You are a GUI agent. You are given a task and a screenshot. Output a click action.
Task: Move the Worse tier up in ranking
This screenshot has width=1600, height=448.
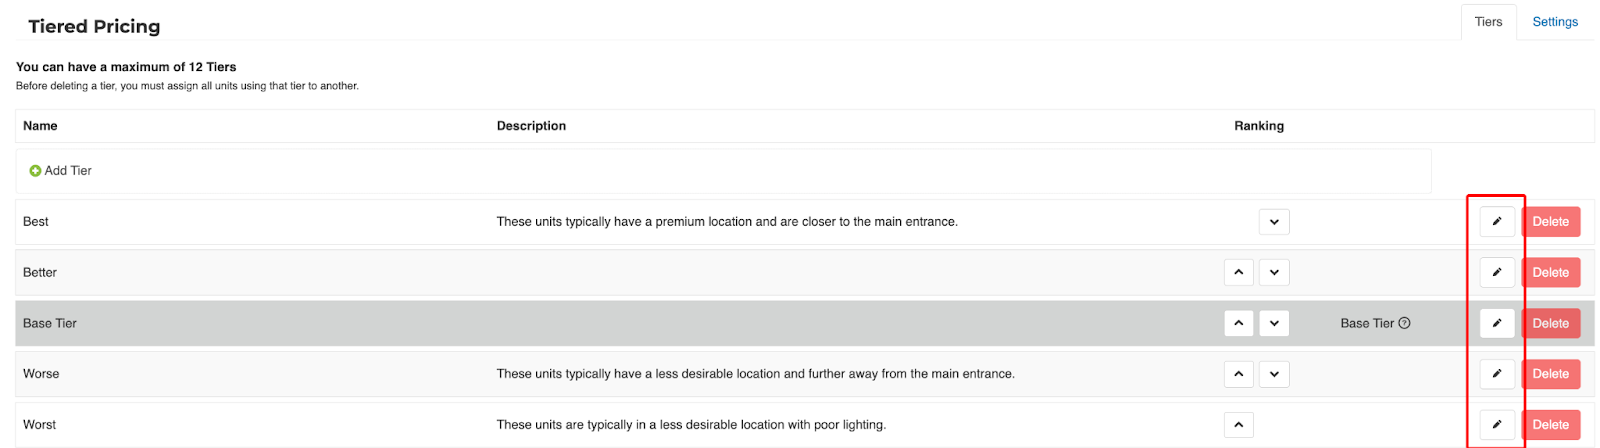pyautogui.click(x=1239, y=374)
